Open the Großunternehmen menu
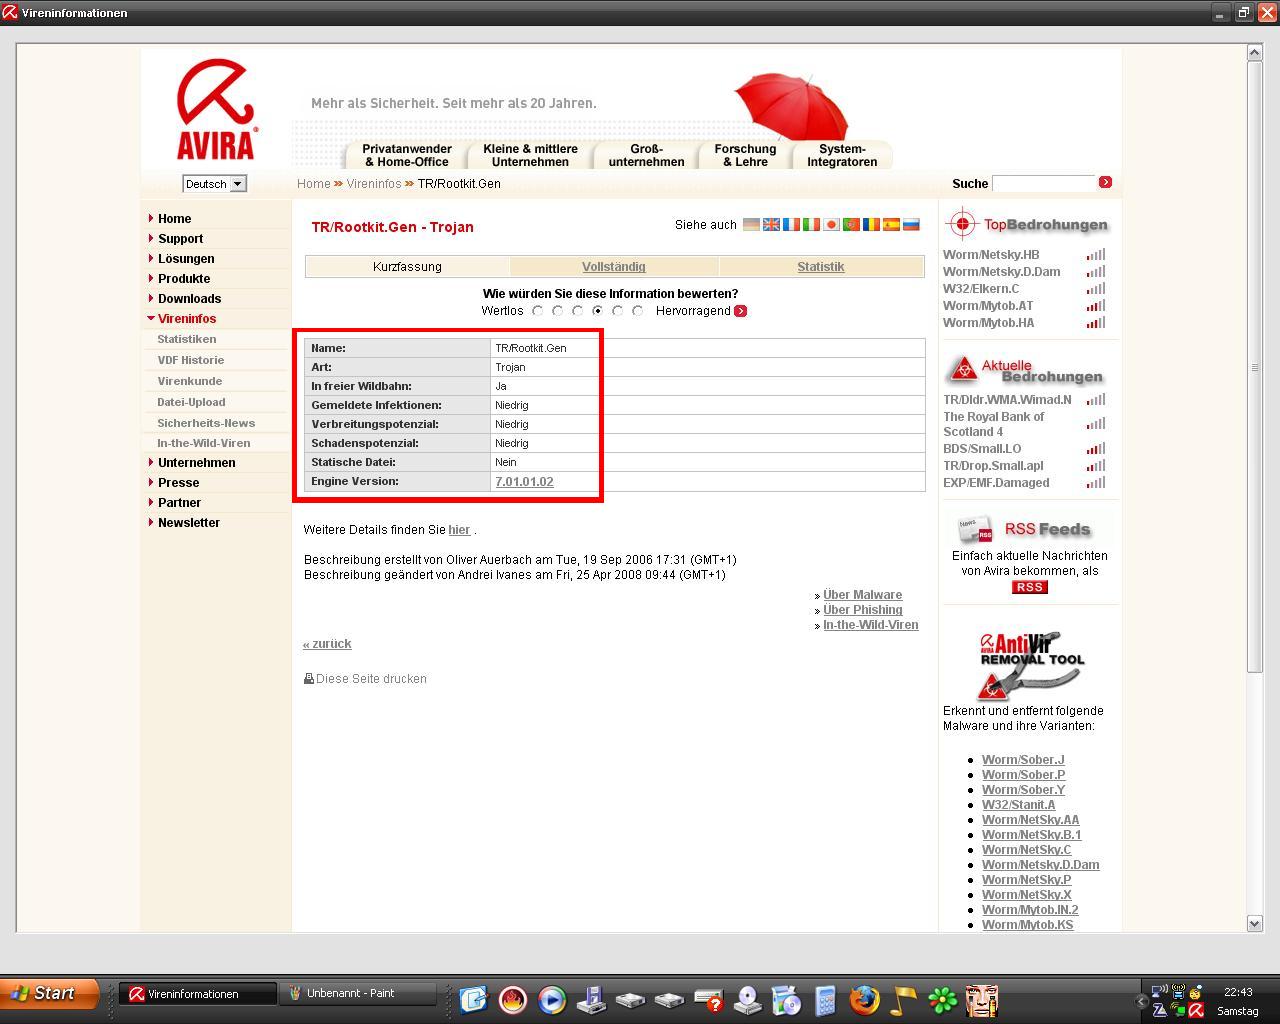Screen dimensions: 1280x1024 (x=647, y=155)
